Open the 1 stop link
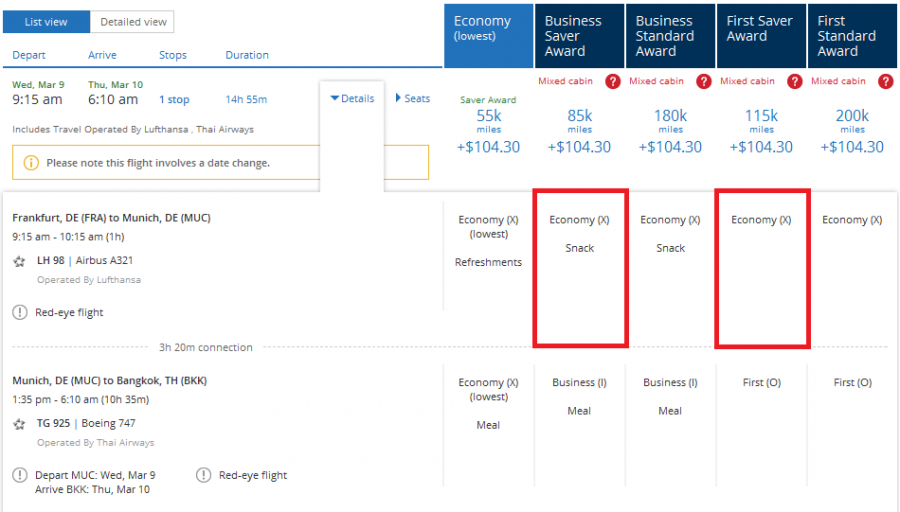Screen dimensions: 900x512 click(175, 100)
